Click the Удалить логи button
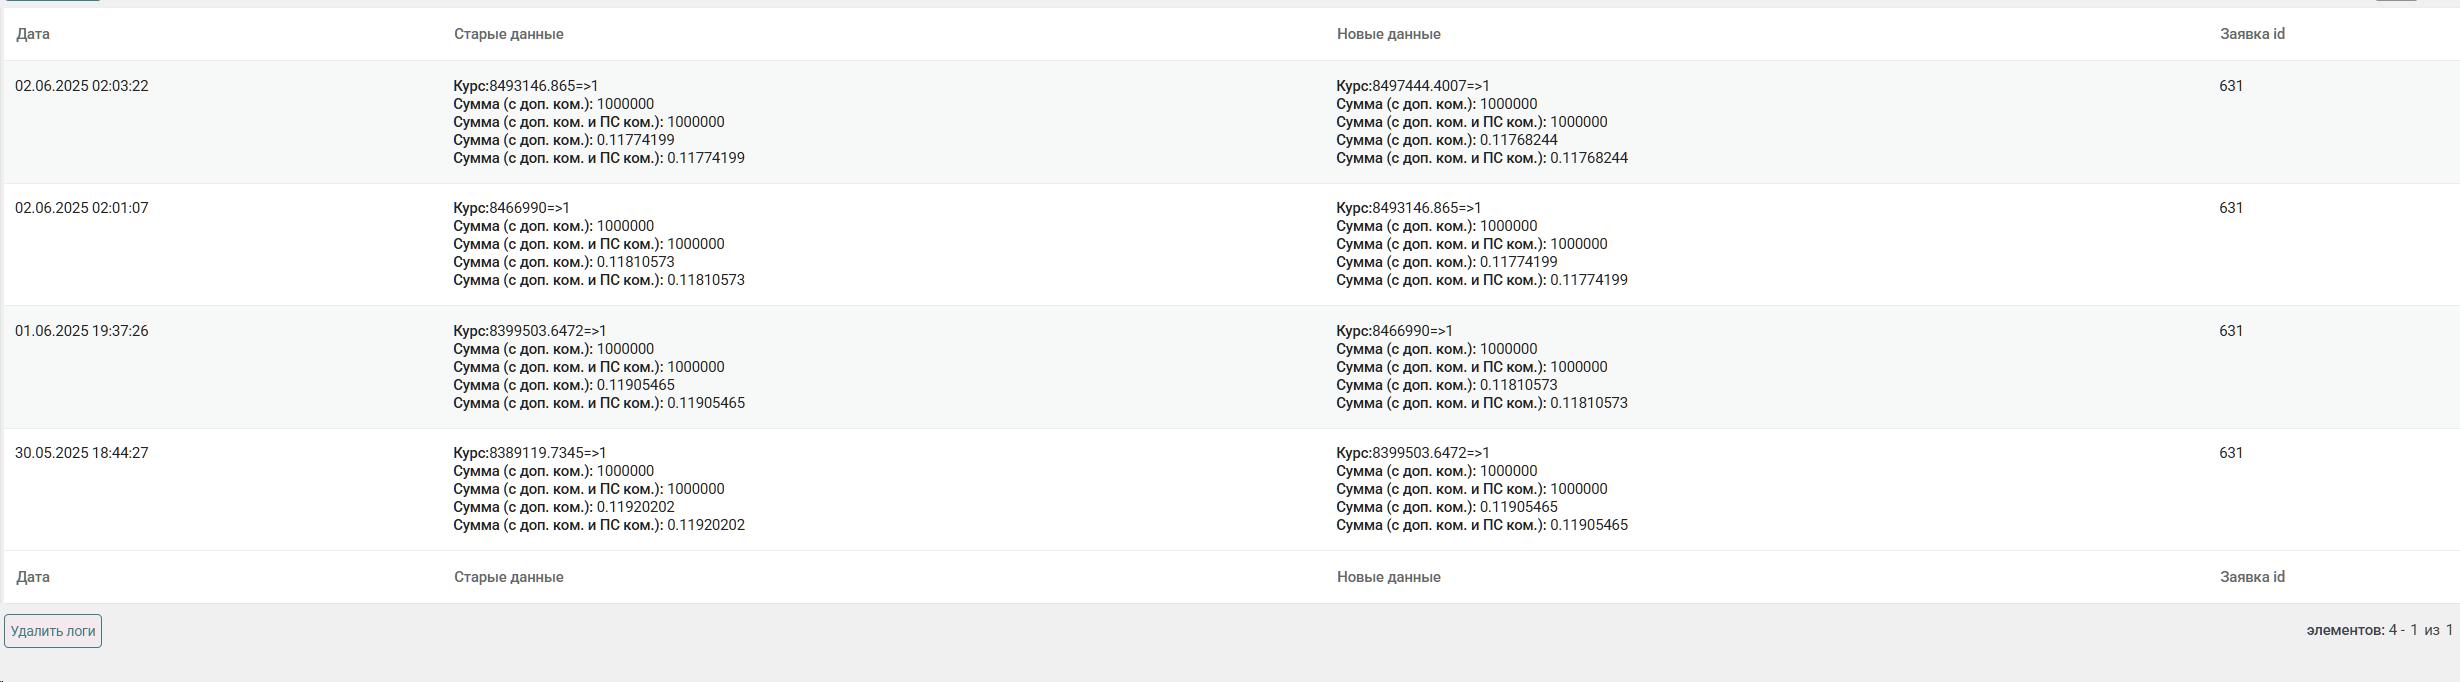Viewport: 2460px width, 682px height. click(x=53, y=631)
